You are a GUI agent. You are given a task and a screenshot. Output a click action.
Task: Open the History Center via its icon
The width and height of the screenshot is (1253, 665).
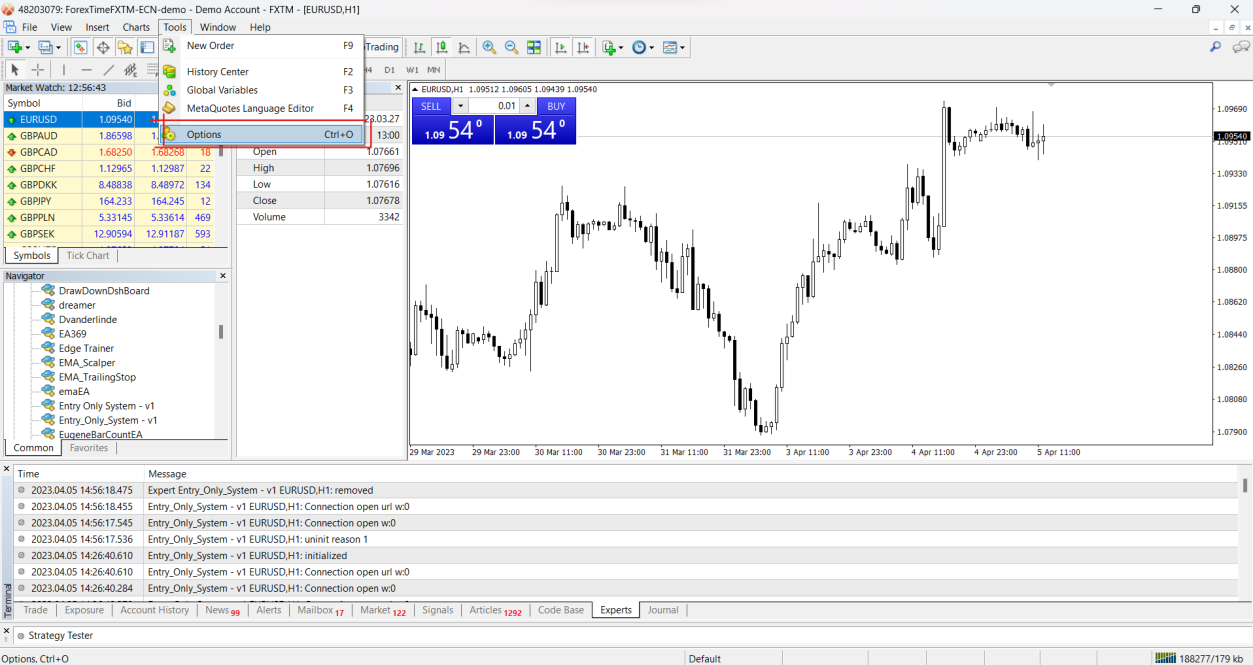click(169, 71)
